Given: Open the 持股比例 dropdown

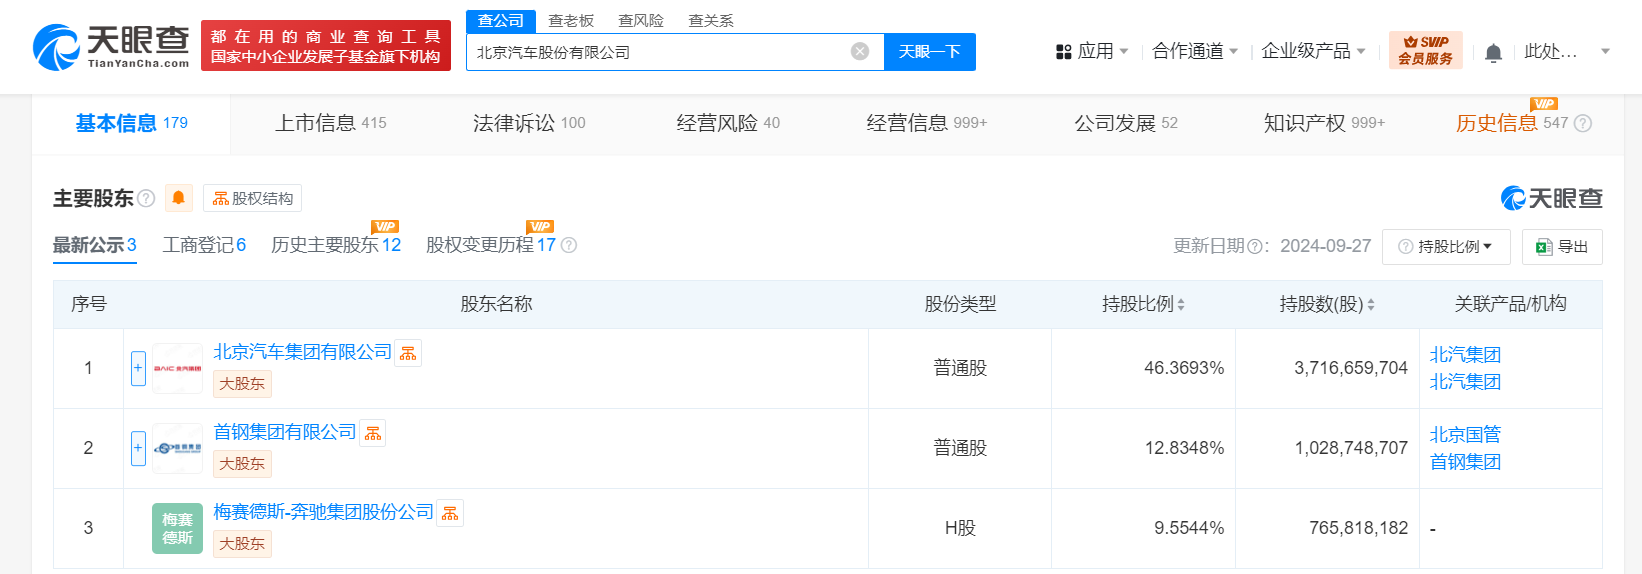Looking at the screenshot, I should point(1446,247).
